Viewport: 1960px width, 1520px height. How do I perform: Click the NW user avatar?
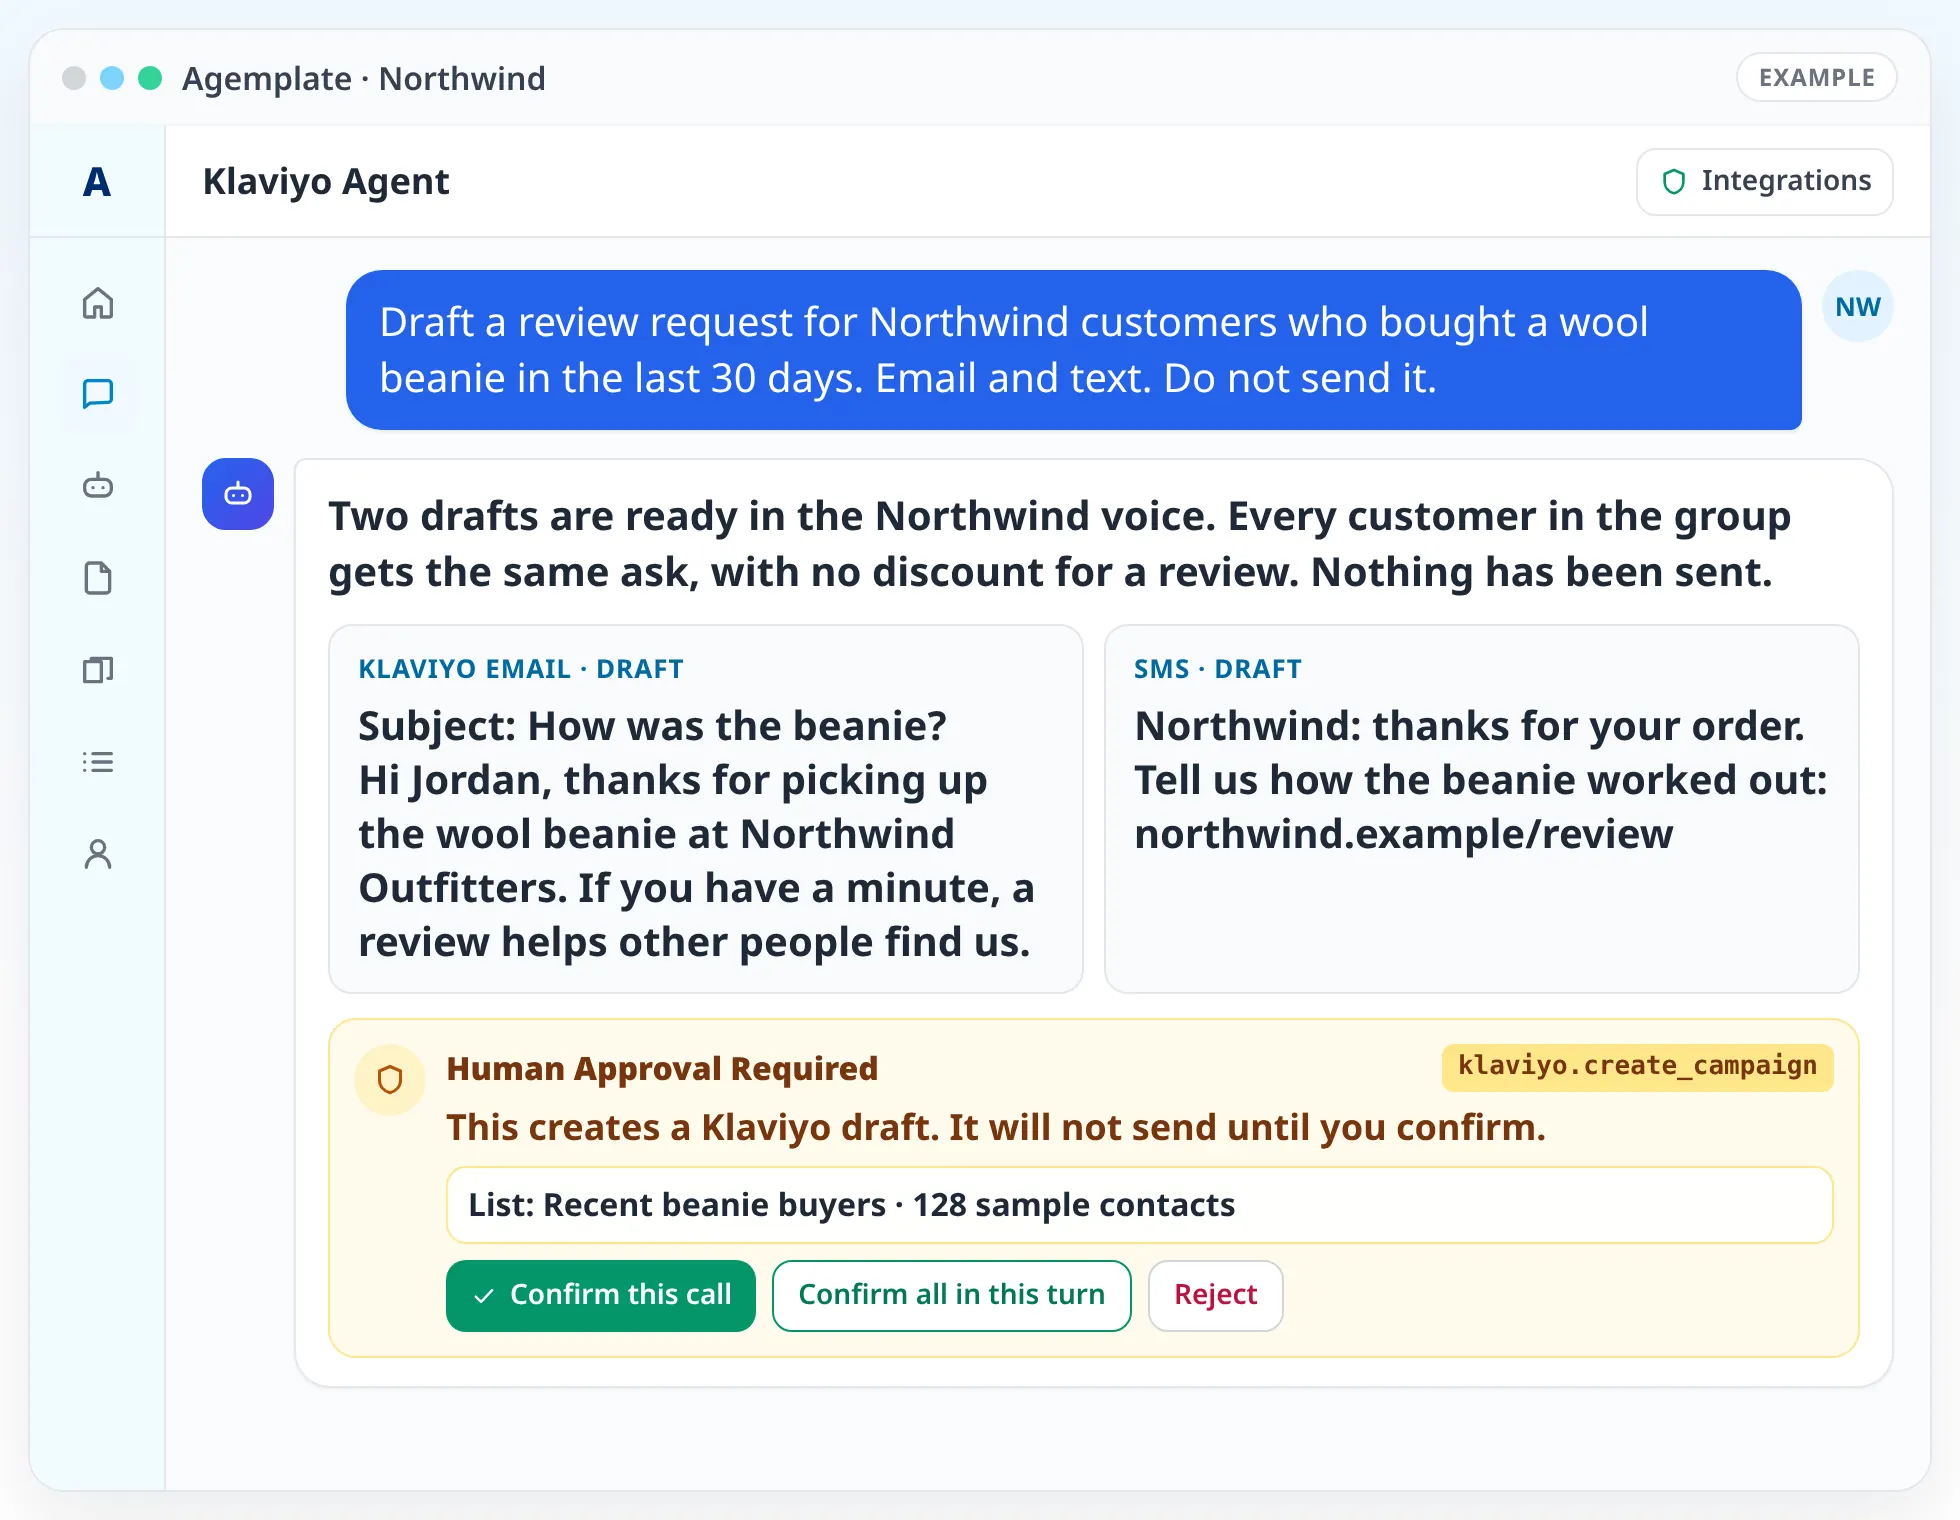pos(1858,307)
